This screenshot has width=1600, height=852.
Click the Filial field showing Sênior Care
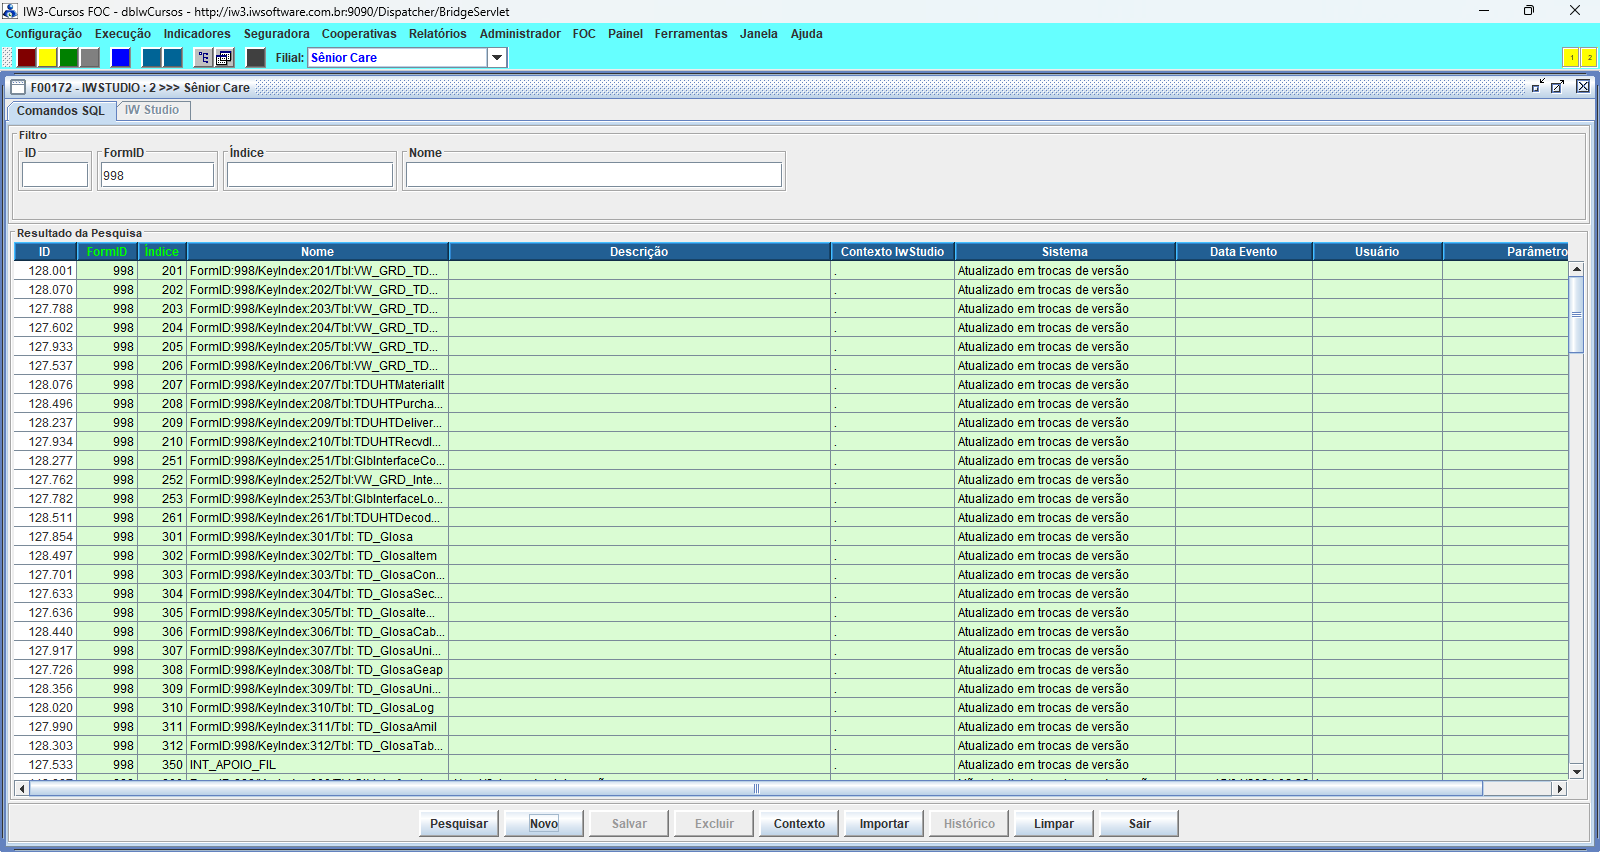point(397,58)
